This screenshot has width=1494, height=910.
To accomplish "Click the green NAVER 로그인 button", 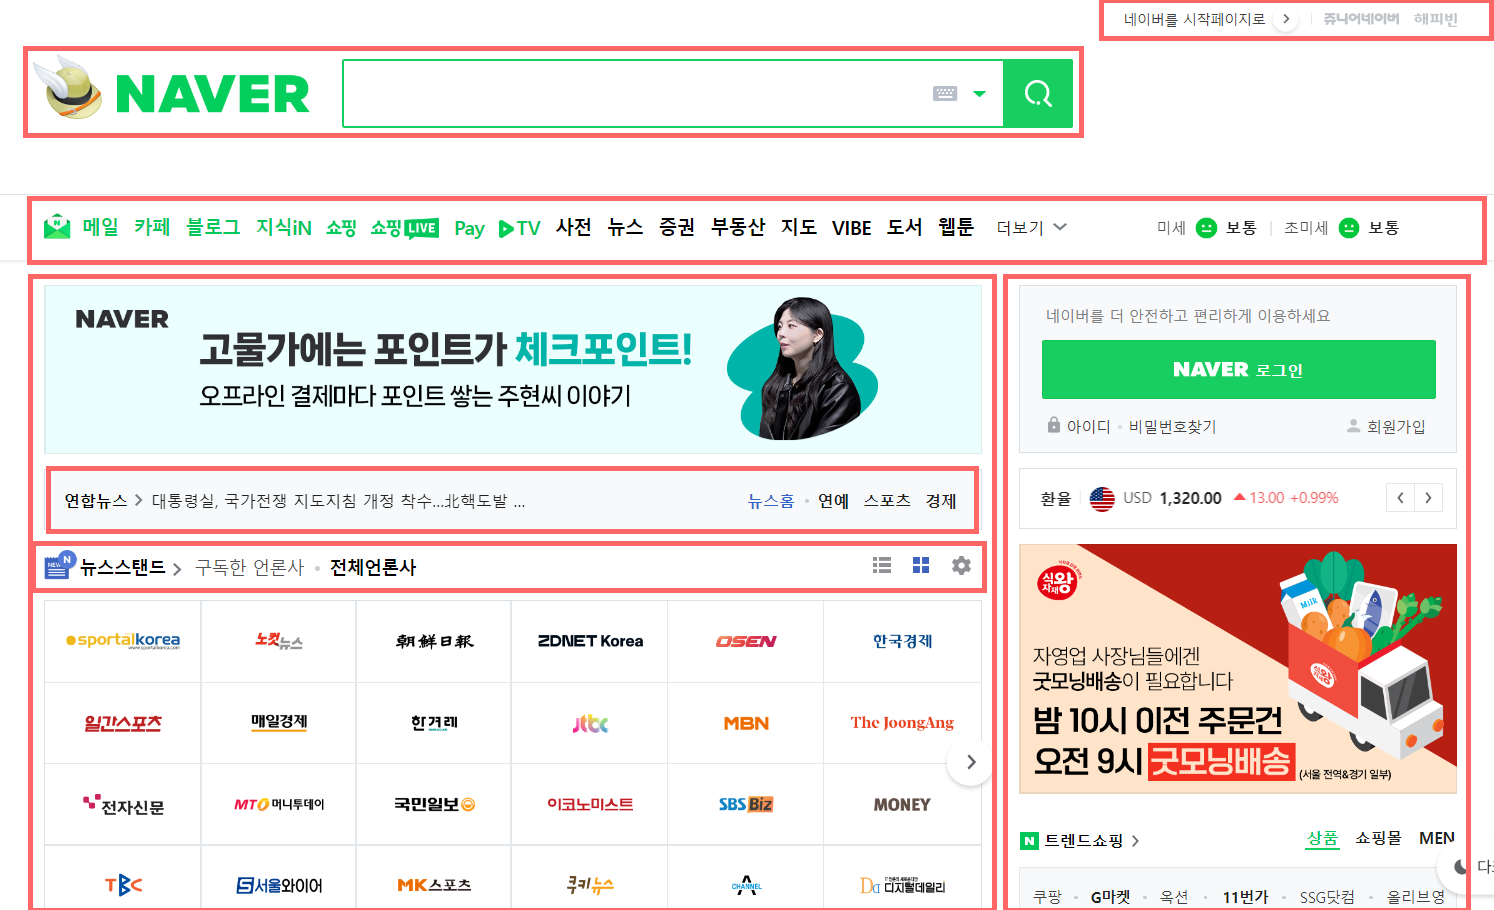I will coord(1238,369).
